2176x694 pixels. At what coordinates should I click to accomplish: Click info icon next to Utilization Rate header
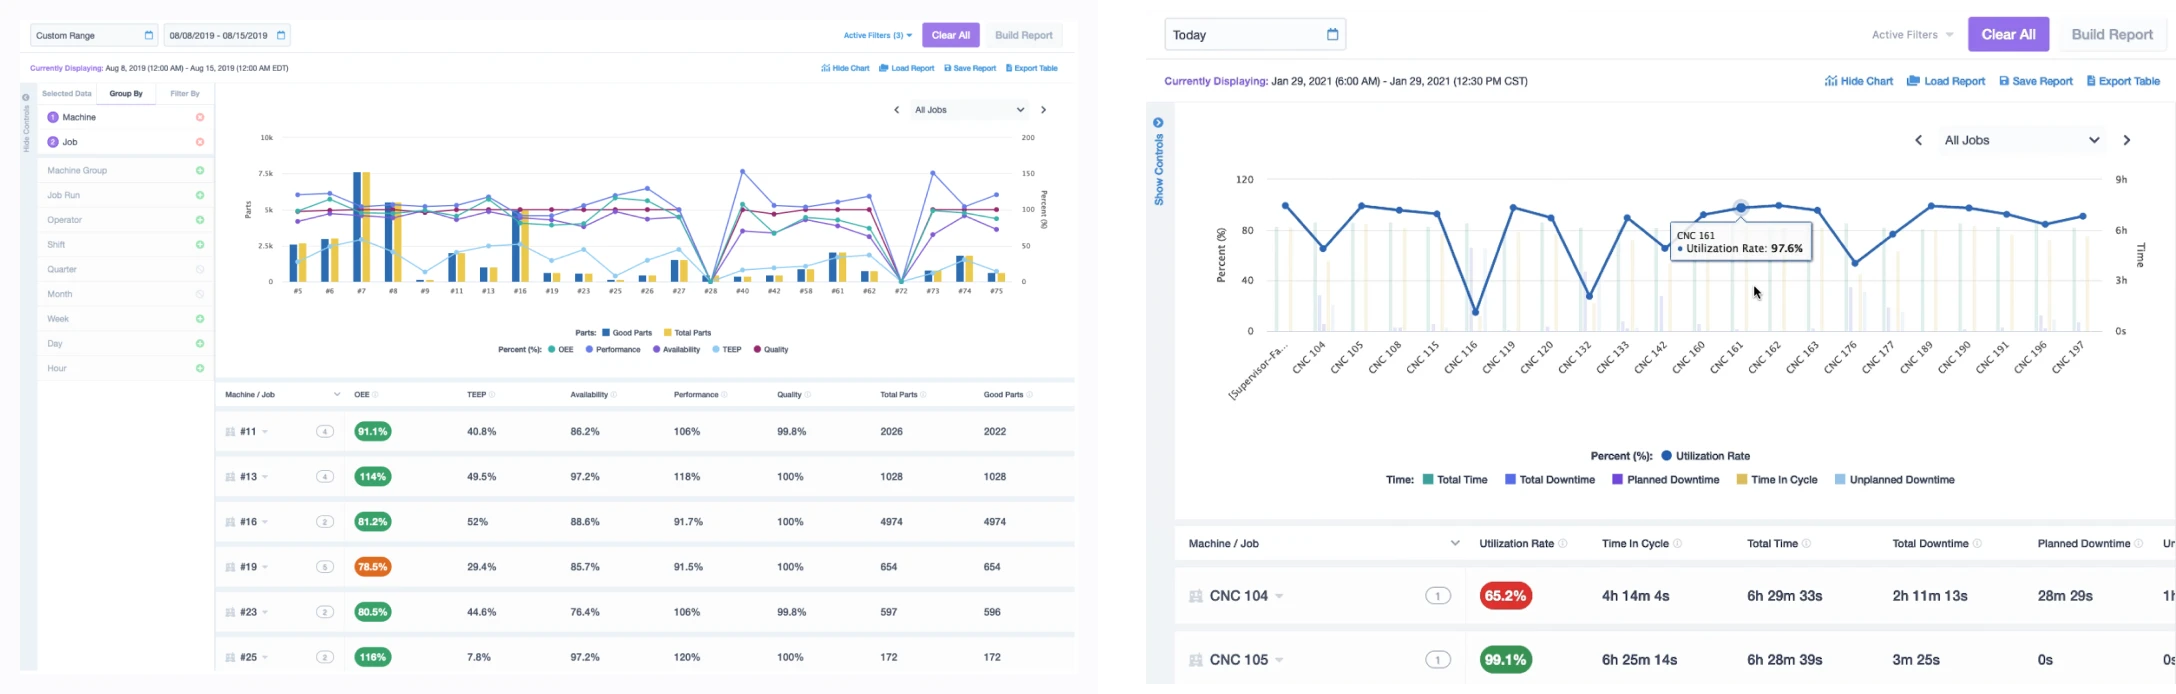pyautogui.click(x=1563, y=544)
